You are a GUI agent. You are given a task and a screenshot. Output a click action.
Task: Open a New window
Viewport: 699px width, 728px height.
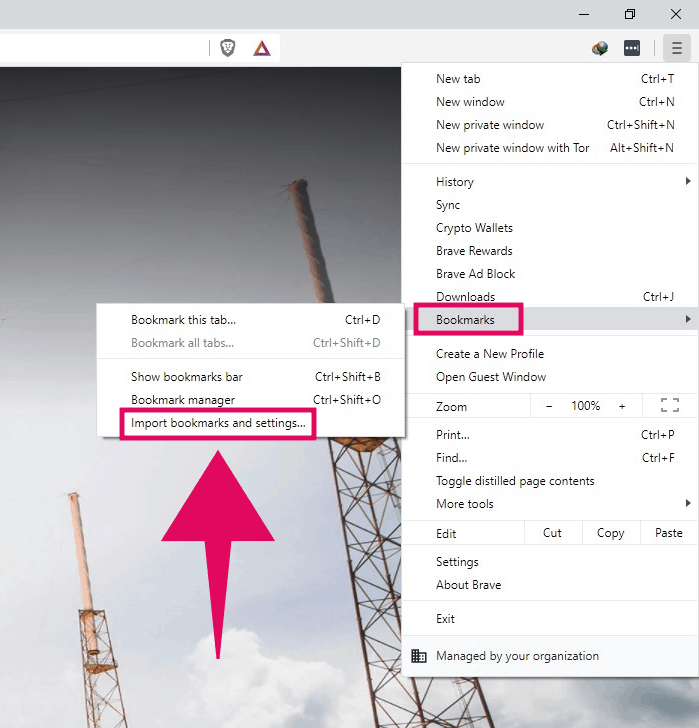[x=550, y=102]
